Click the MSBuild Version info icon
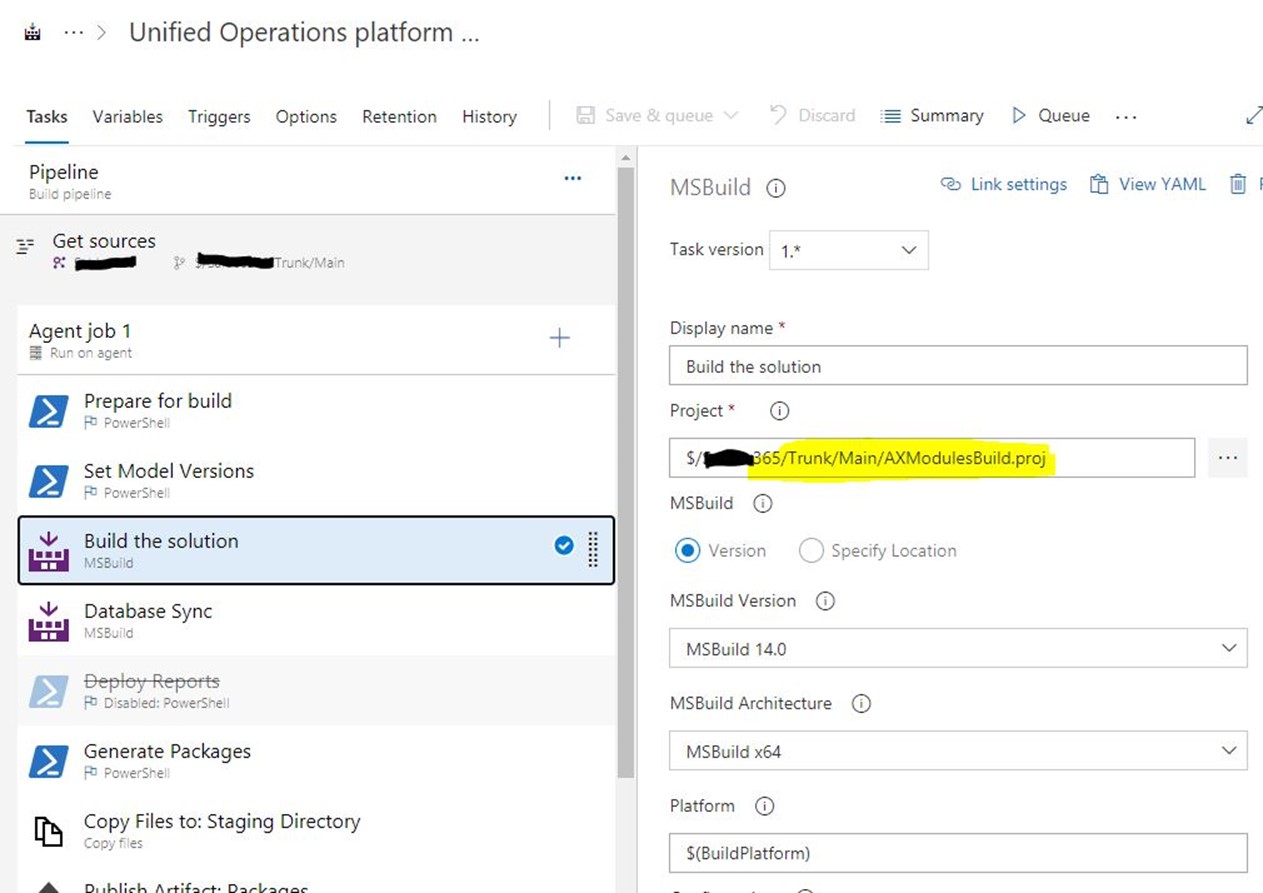Viewport: 1263px width, 893px height. (x=825, y=601)
